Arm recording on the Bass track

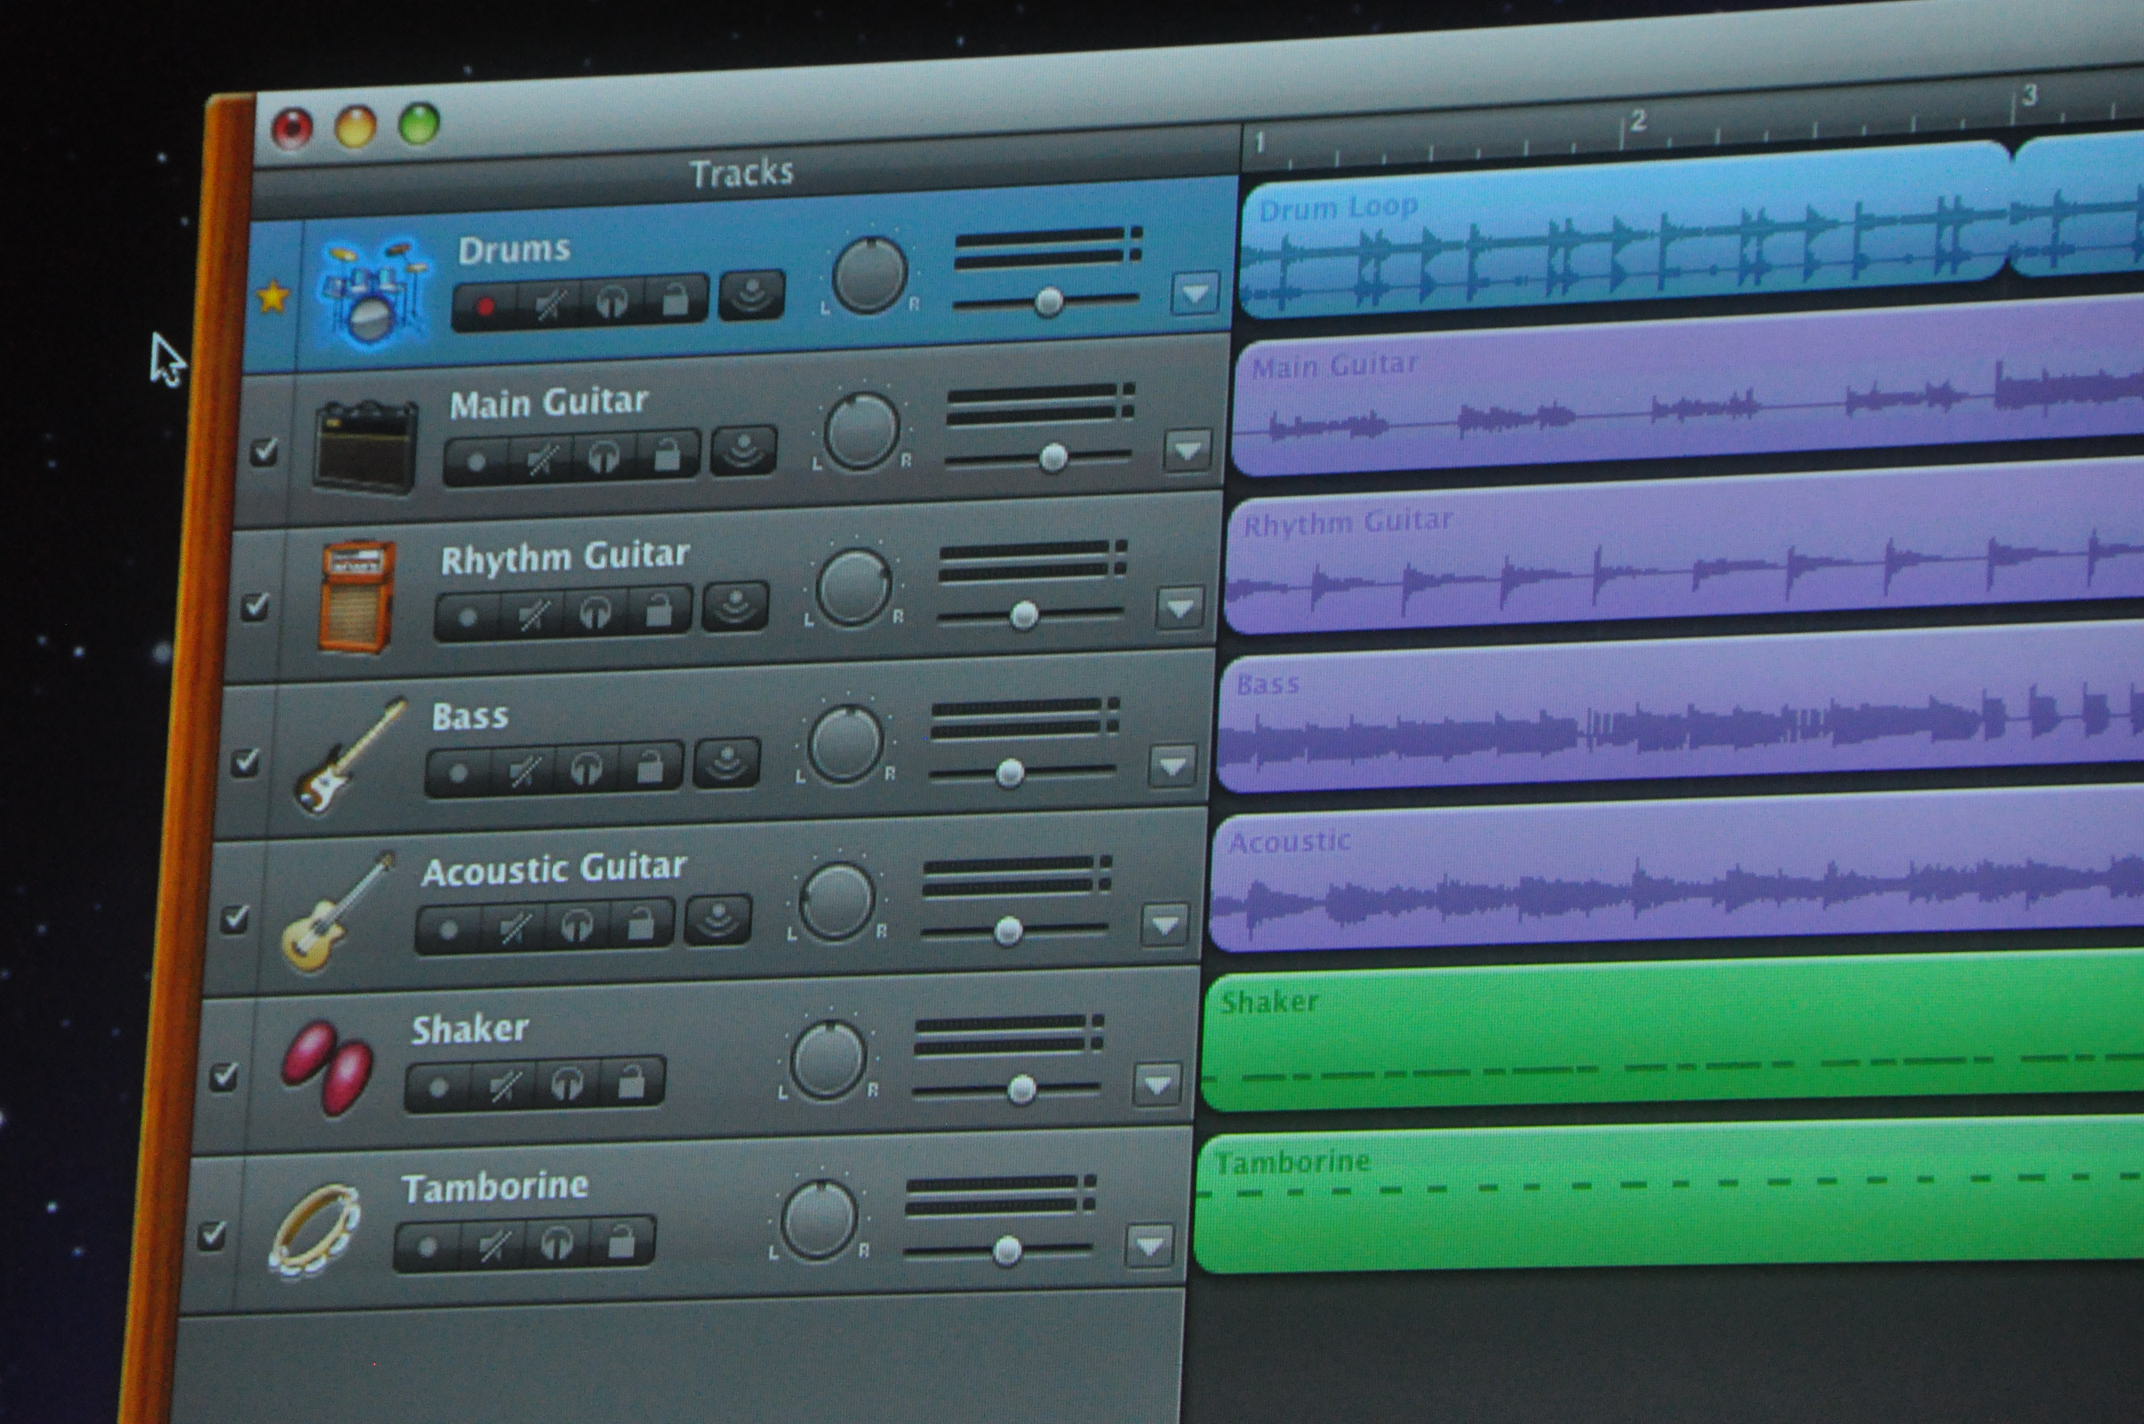pos(459,774)
